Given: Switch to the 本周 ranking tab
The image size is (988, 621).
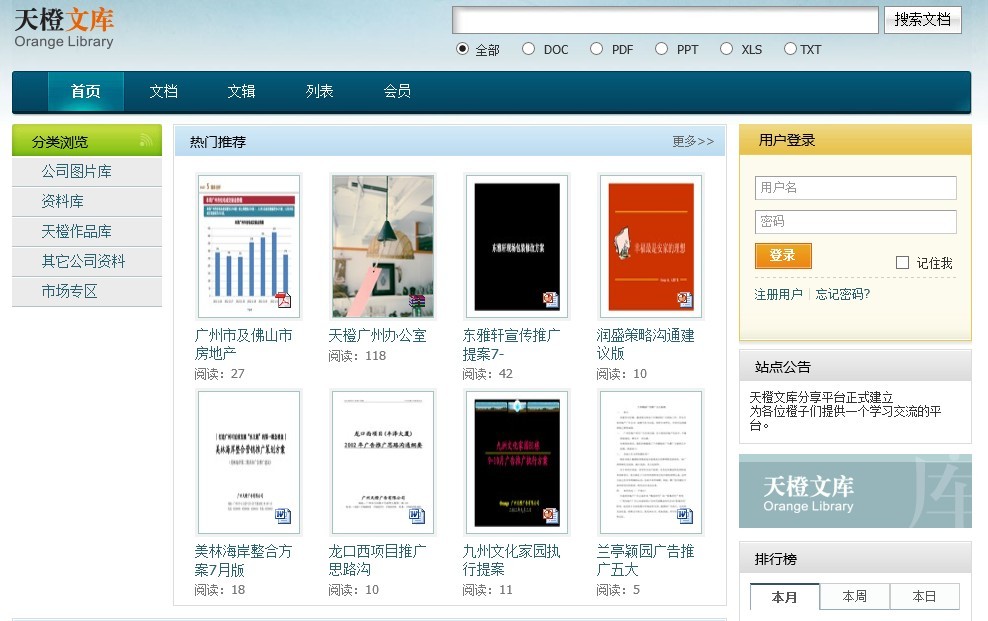Looking at the screenshot, I should (x=854, y=597).
